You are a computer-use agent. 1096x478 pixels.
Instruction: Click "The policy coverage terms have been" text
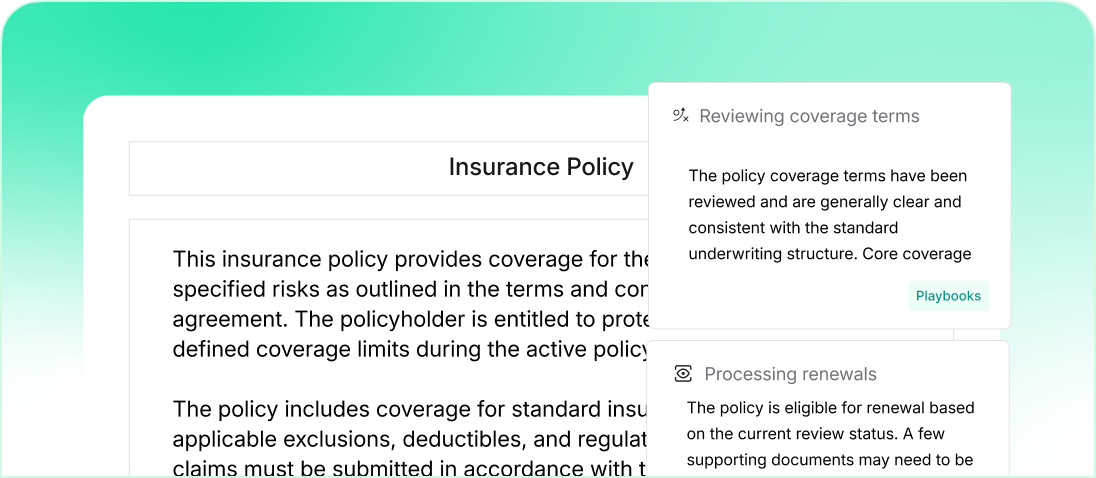point(827,176)
